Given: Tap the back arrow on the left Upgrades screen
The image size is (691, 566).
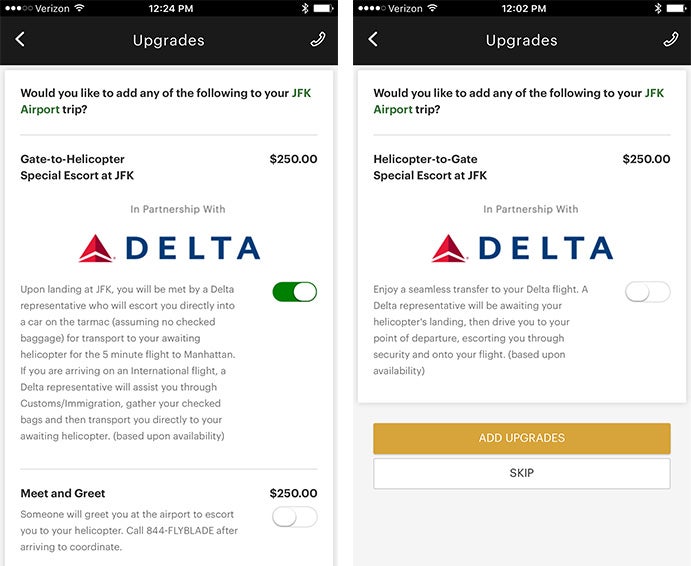Looking at the screenshot, I should tap(20, 39).
